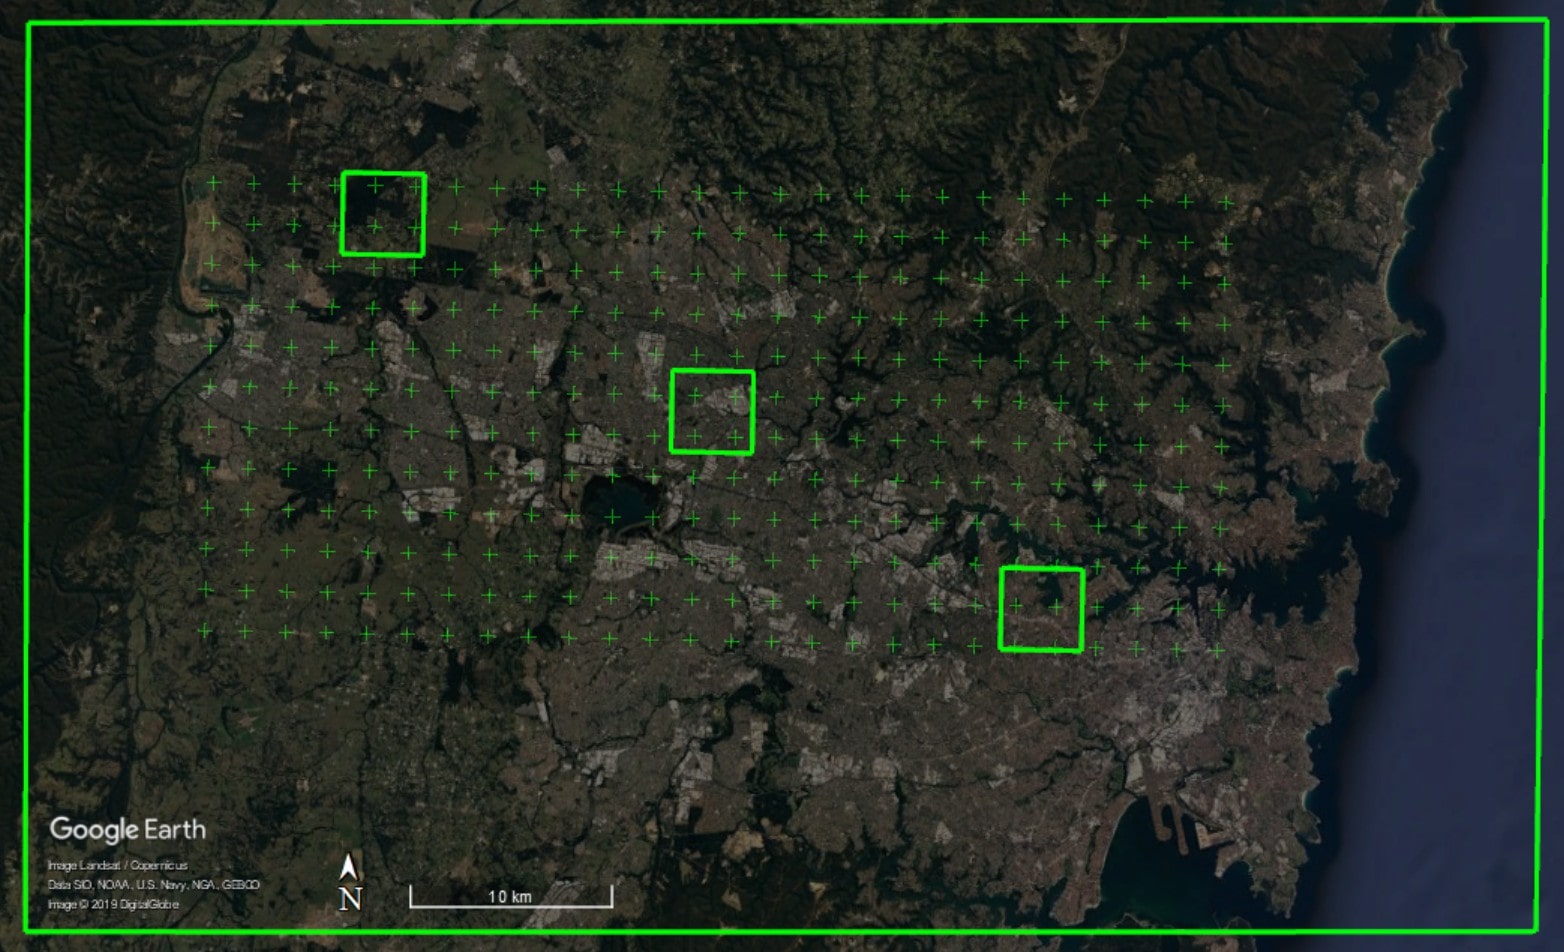This screenshot has height=952, width=1564.
Task: Select the central green square sample box
Action: [x=711, y=412]
